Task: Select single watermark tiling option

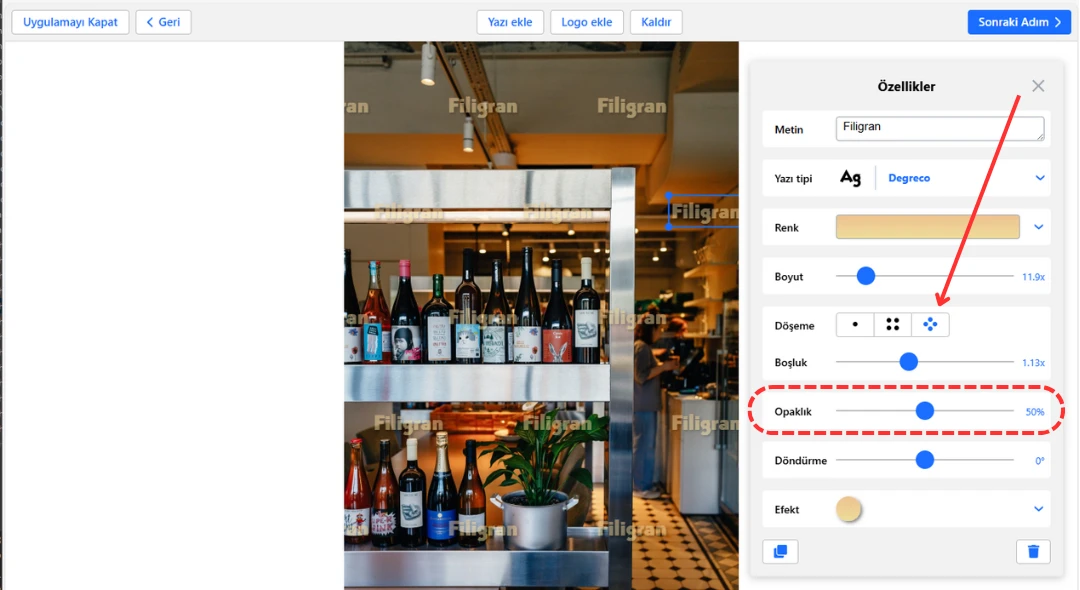Action: point(855,324)
